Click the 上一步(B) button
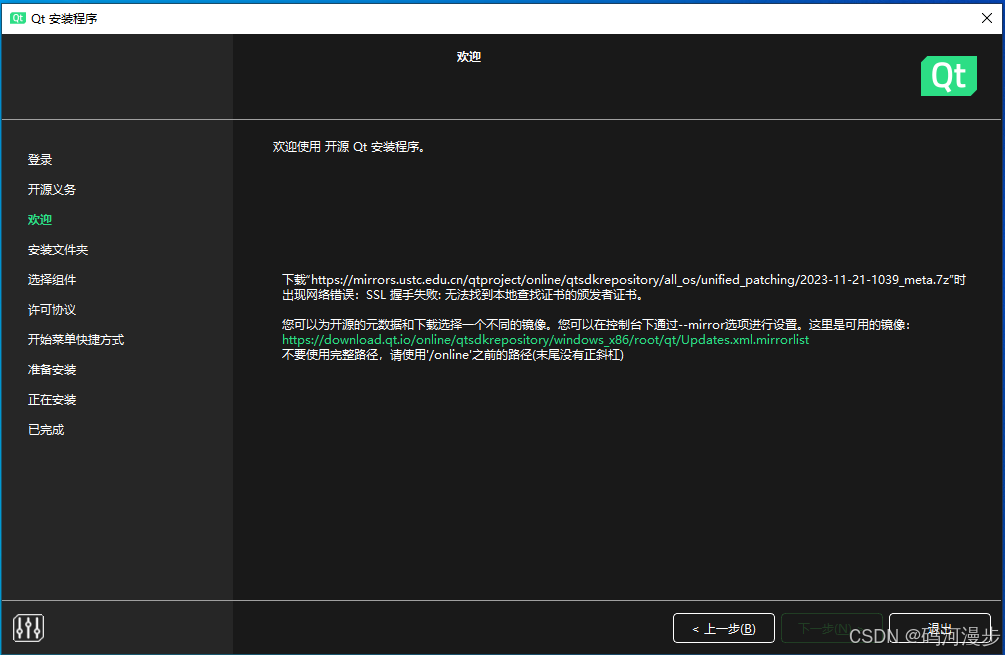The image size is (1005, 655). pos(724,628)
